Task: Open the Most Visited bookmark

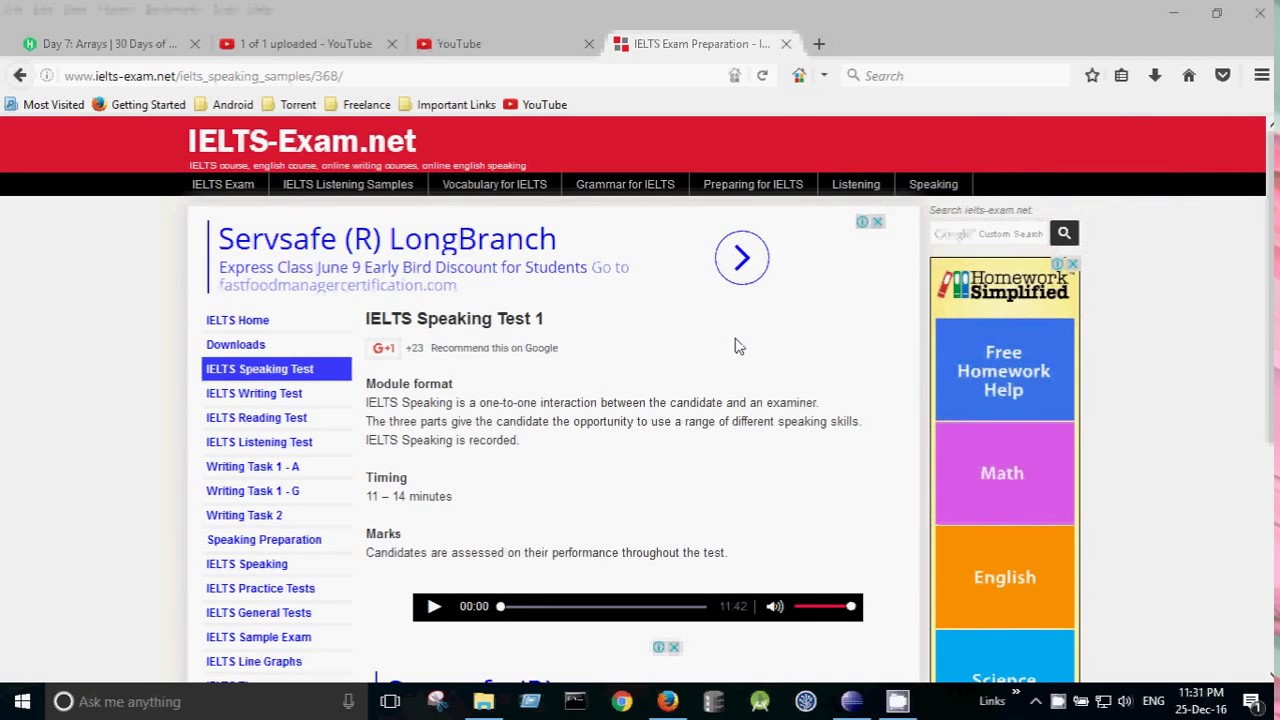Action: pos(44,104)
